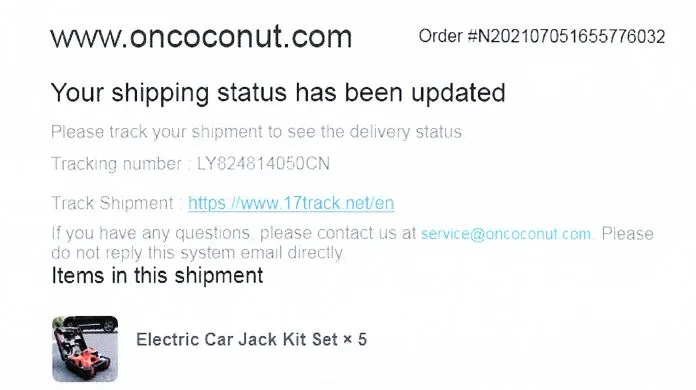Click the 'Items in this shipment' heading
The height and width of the screenshot is (390, 696).
click(x=157, y=276)
